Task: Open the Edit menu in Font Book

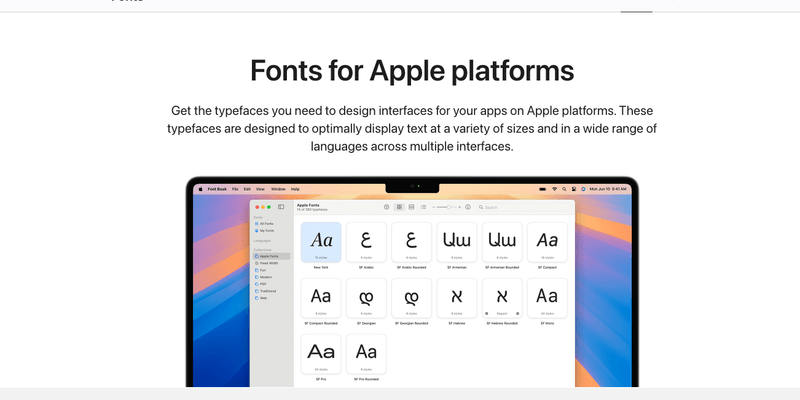Action: coord(247,189)
